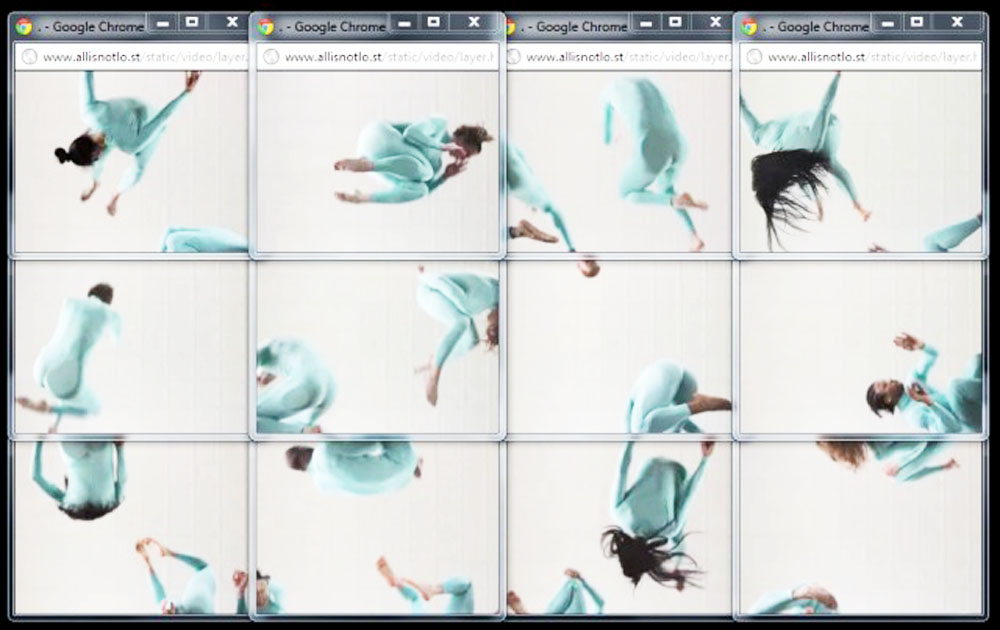This screenshot has height=630, width=1000.
Task: Focus the address bar above the faceless hunched dancer
Action: point(619,57)
